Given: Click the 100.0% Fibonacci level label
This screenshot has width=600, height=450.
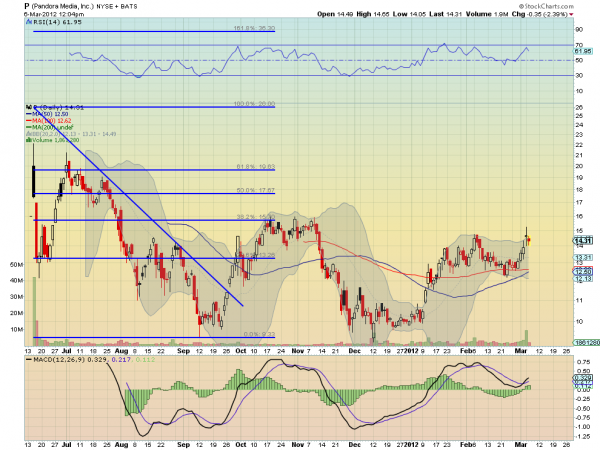Looking at the screenshot, I should (254, 104).
